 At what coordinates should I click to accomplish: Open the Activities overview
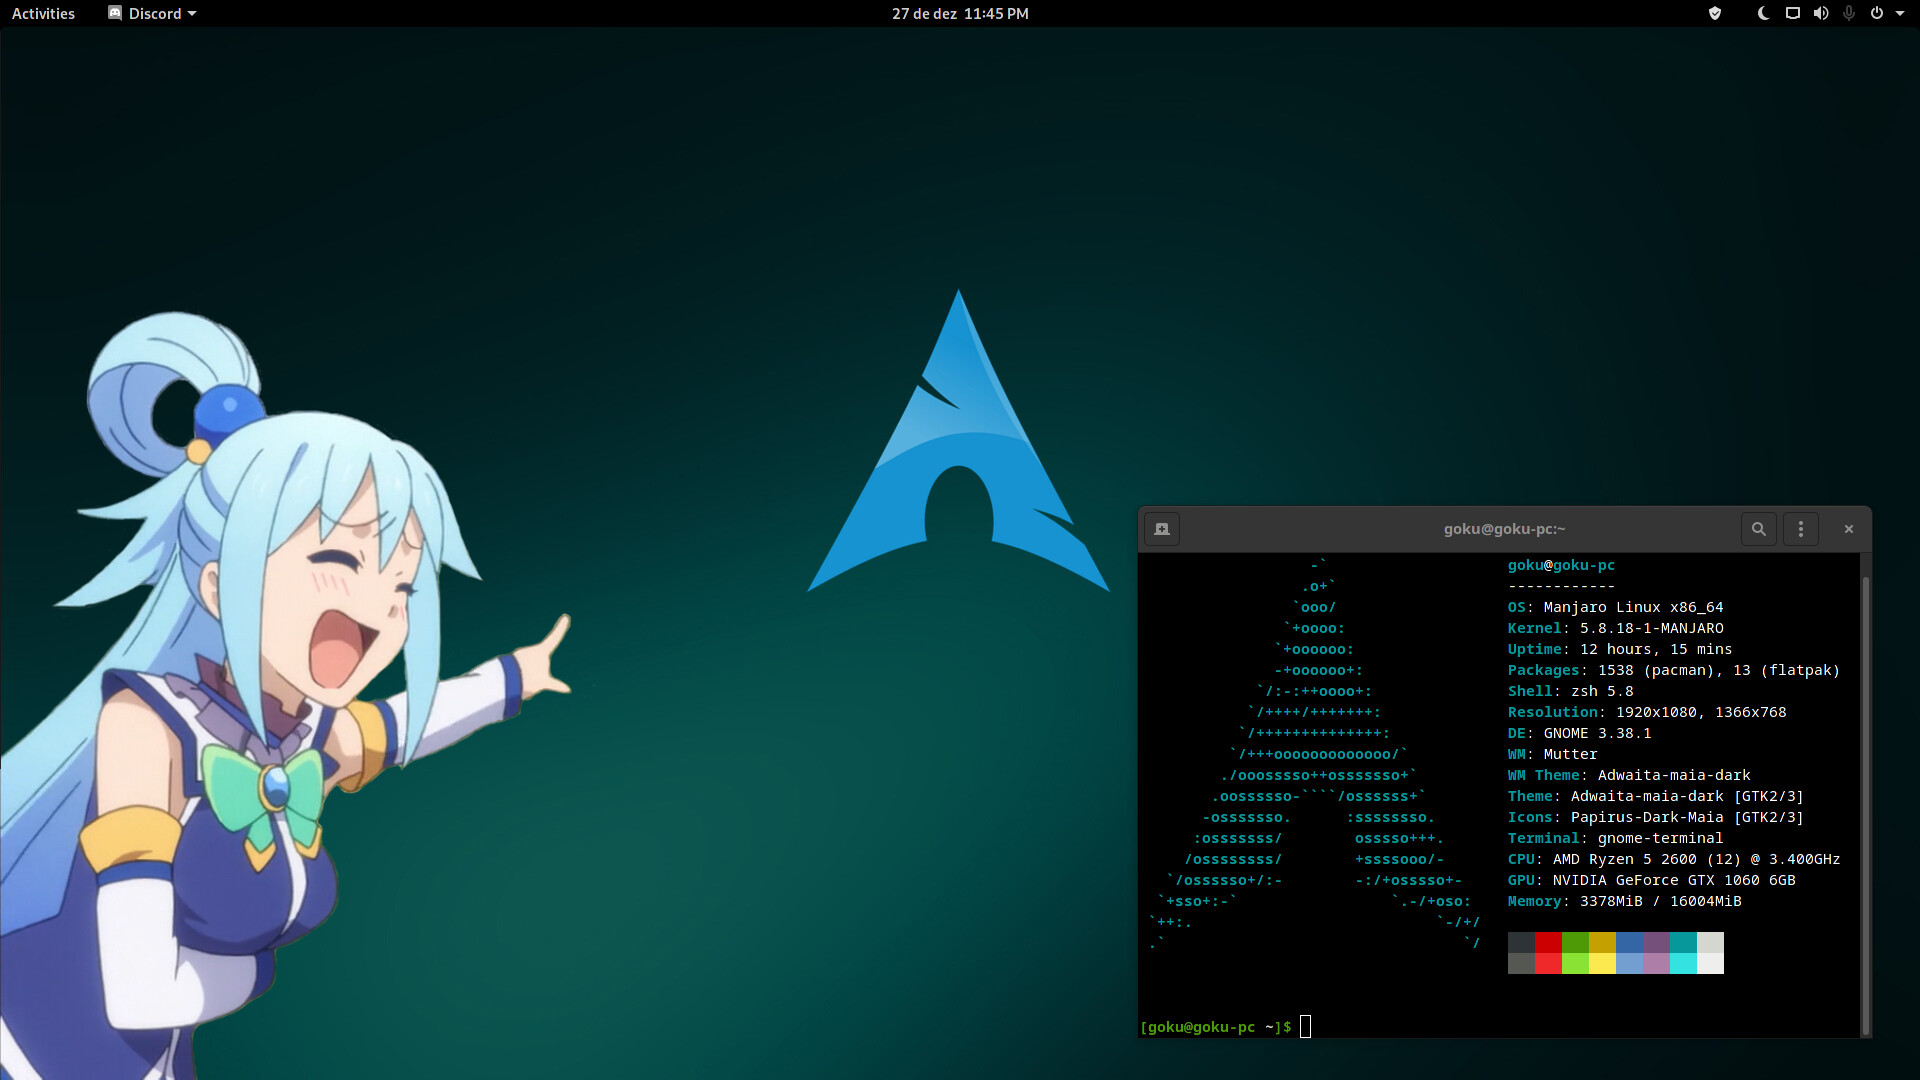[x=43, y=13]
